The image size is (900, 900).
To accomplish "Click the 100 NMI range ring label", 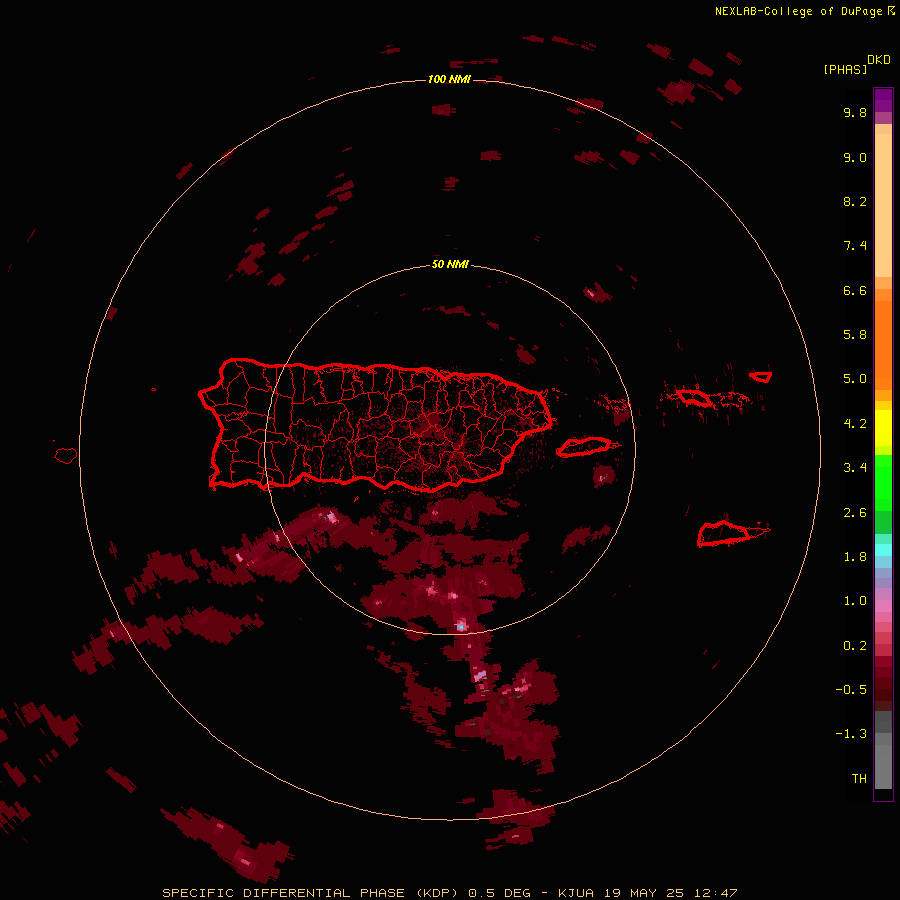I will pyautogui.click(x=449, y=79).
